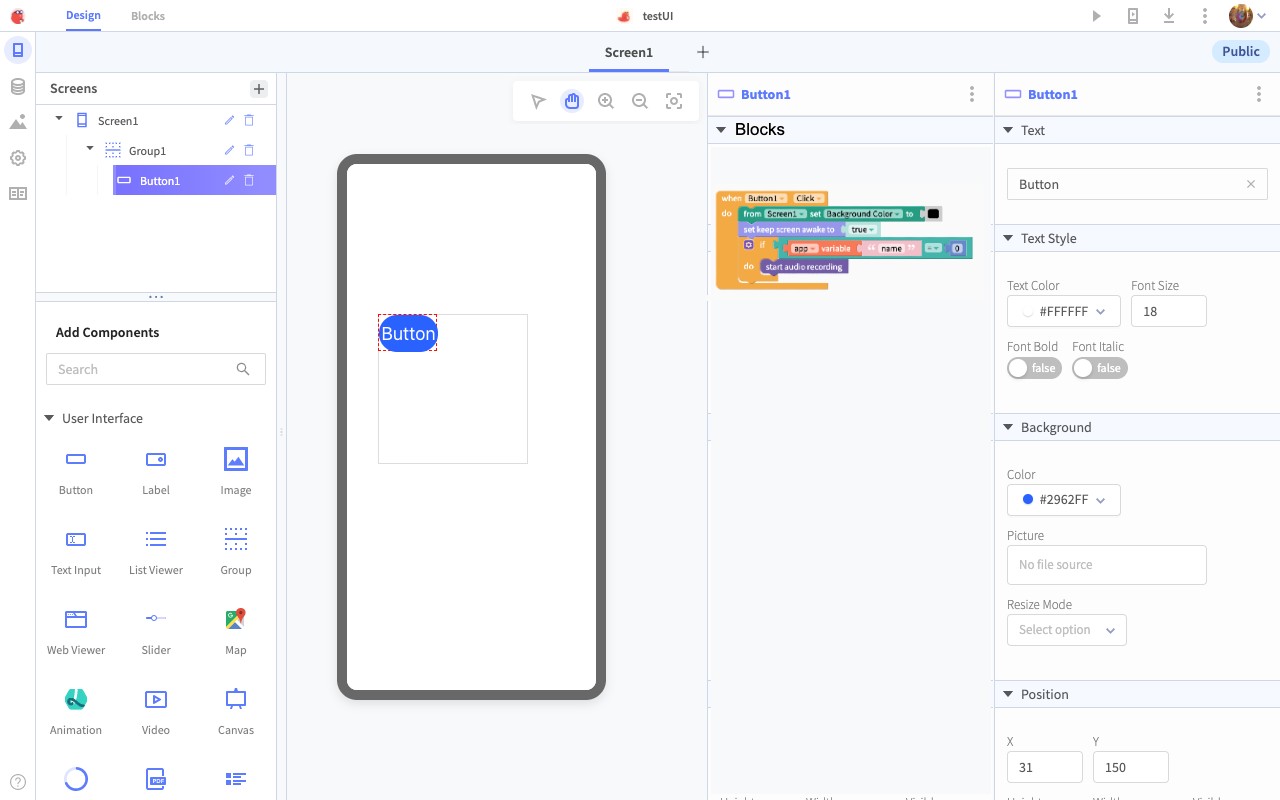1280x800 pixels.
Task: Open Text Color #FFFFFF picker
Action: tap(1063, 311)
